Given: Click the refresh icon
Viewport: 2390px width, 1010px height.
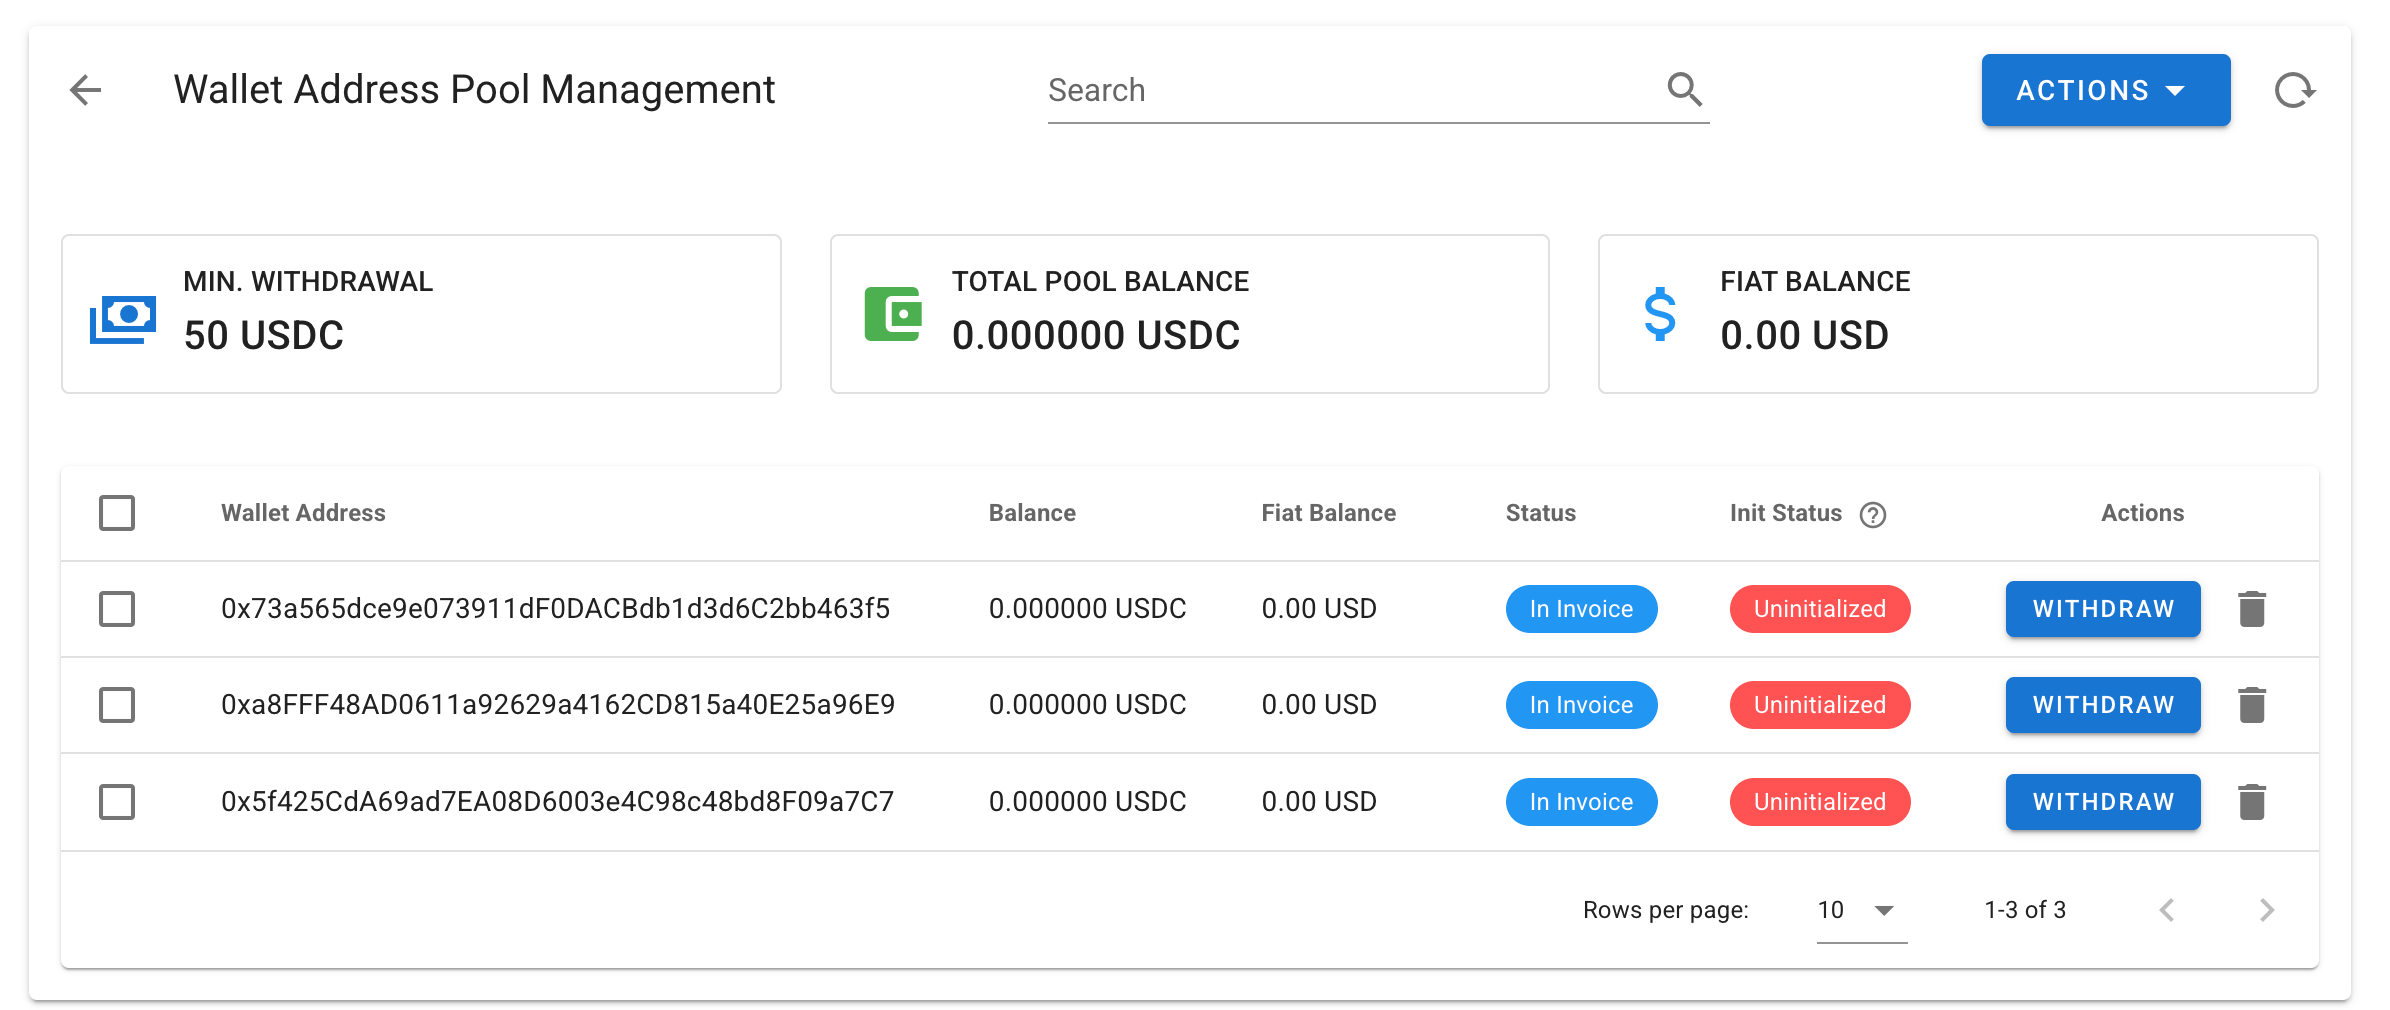Looking at the screenshot, I should pos(2294,91).
